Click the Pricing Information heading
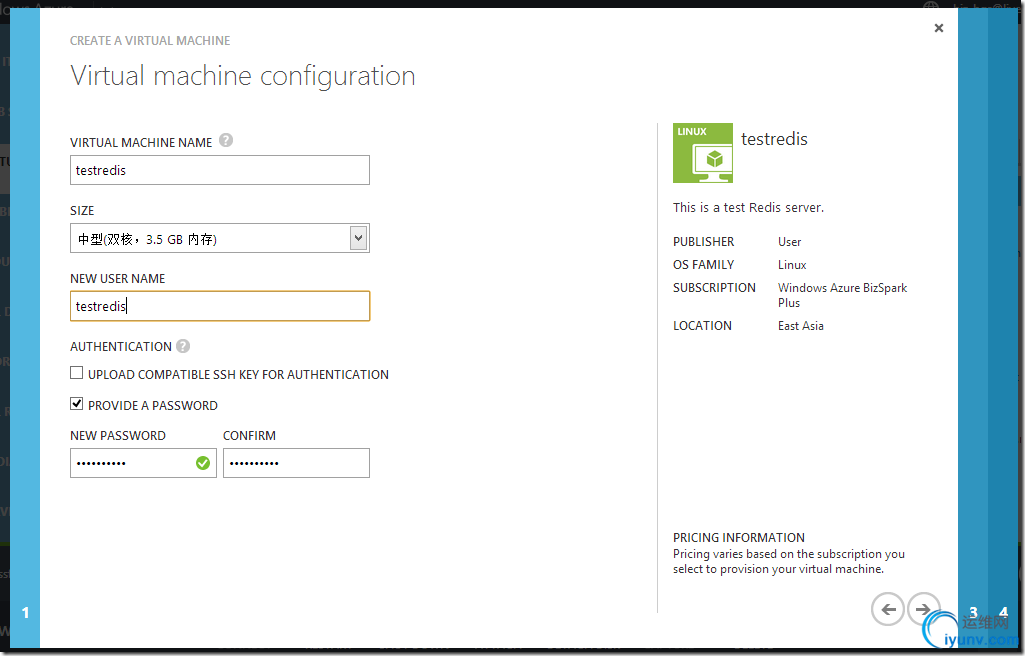The image size is (1025, 656). pos(739,538)
